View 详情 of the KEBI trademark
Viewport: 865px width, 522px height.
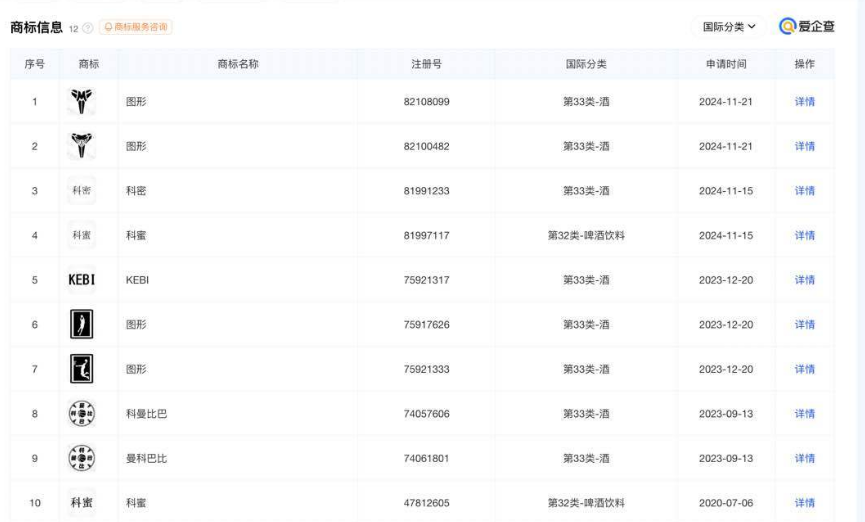(x=804, y=280)
